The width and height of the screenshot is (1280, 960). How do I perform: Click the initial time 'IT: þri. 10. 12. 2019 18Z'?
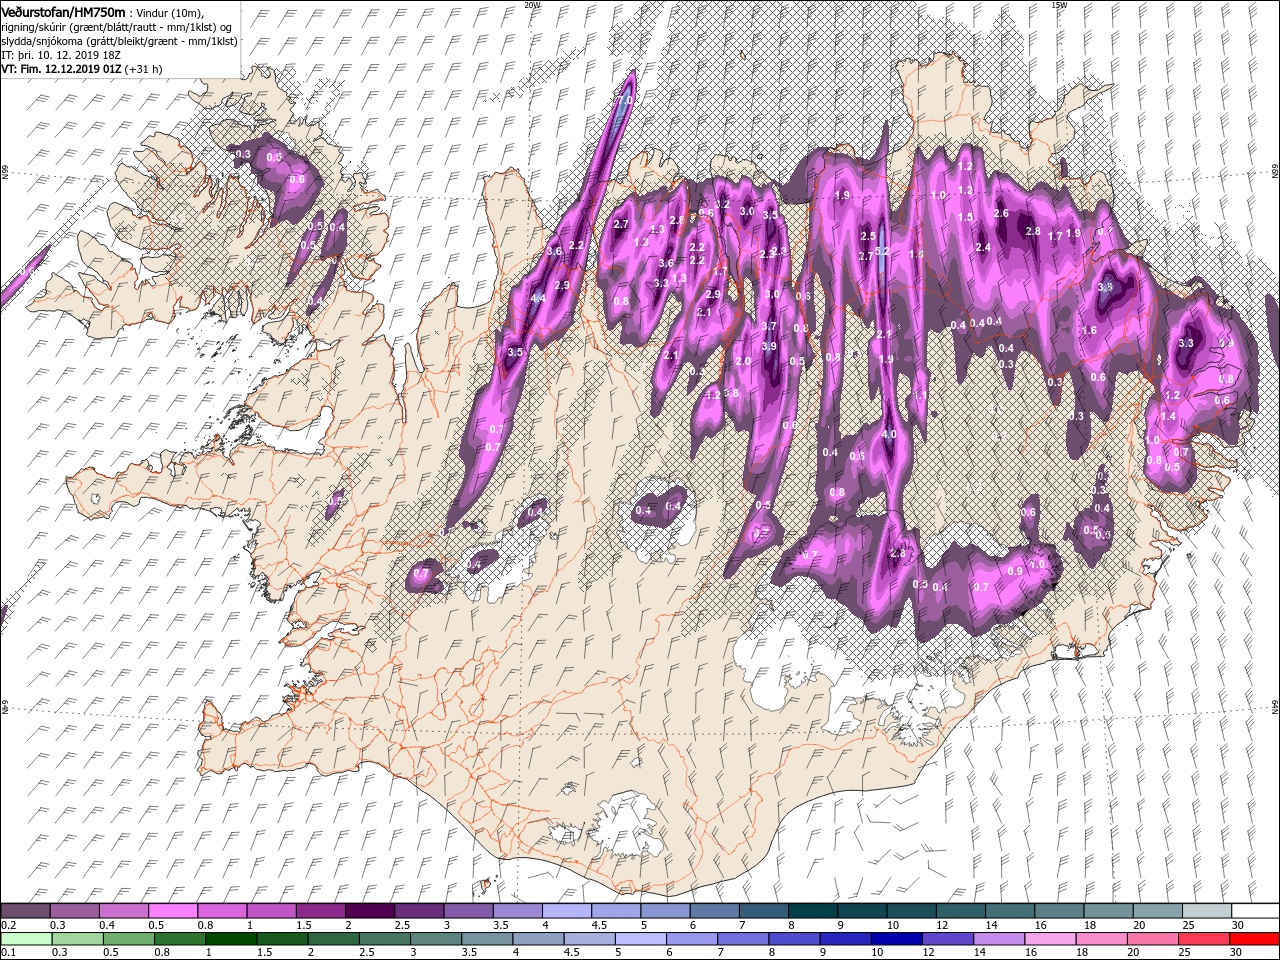[59, 55]
